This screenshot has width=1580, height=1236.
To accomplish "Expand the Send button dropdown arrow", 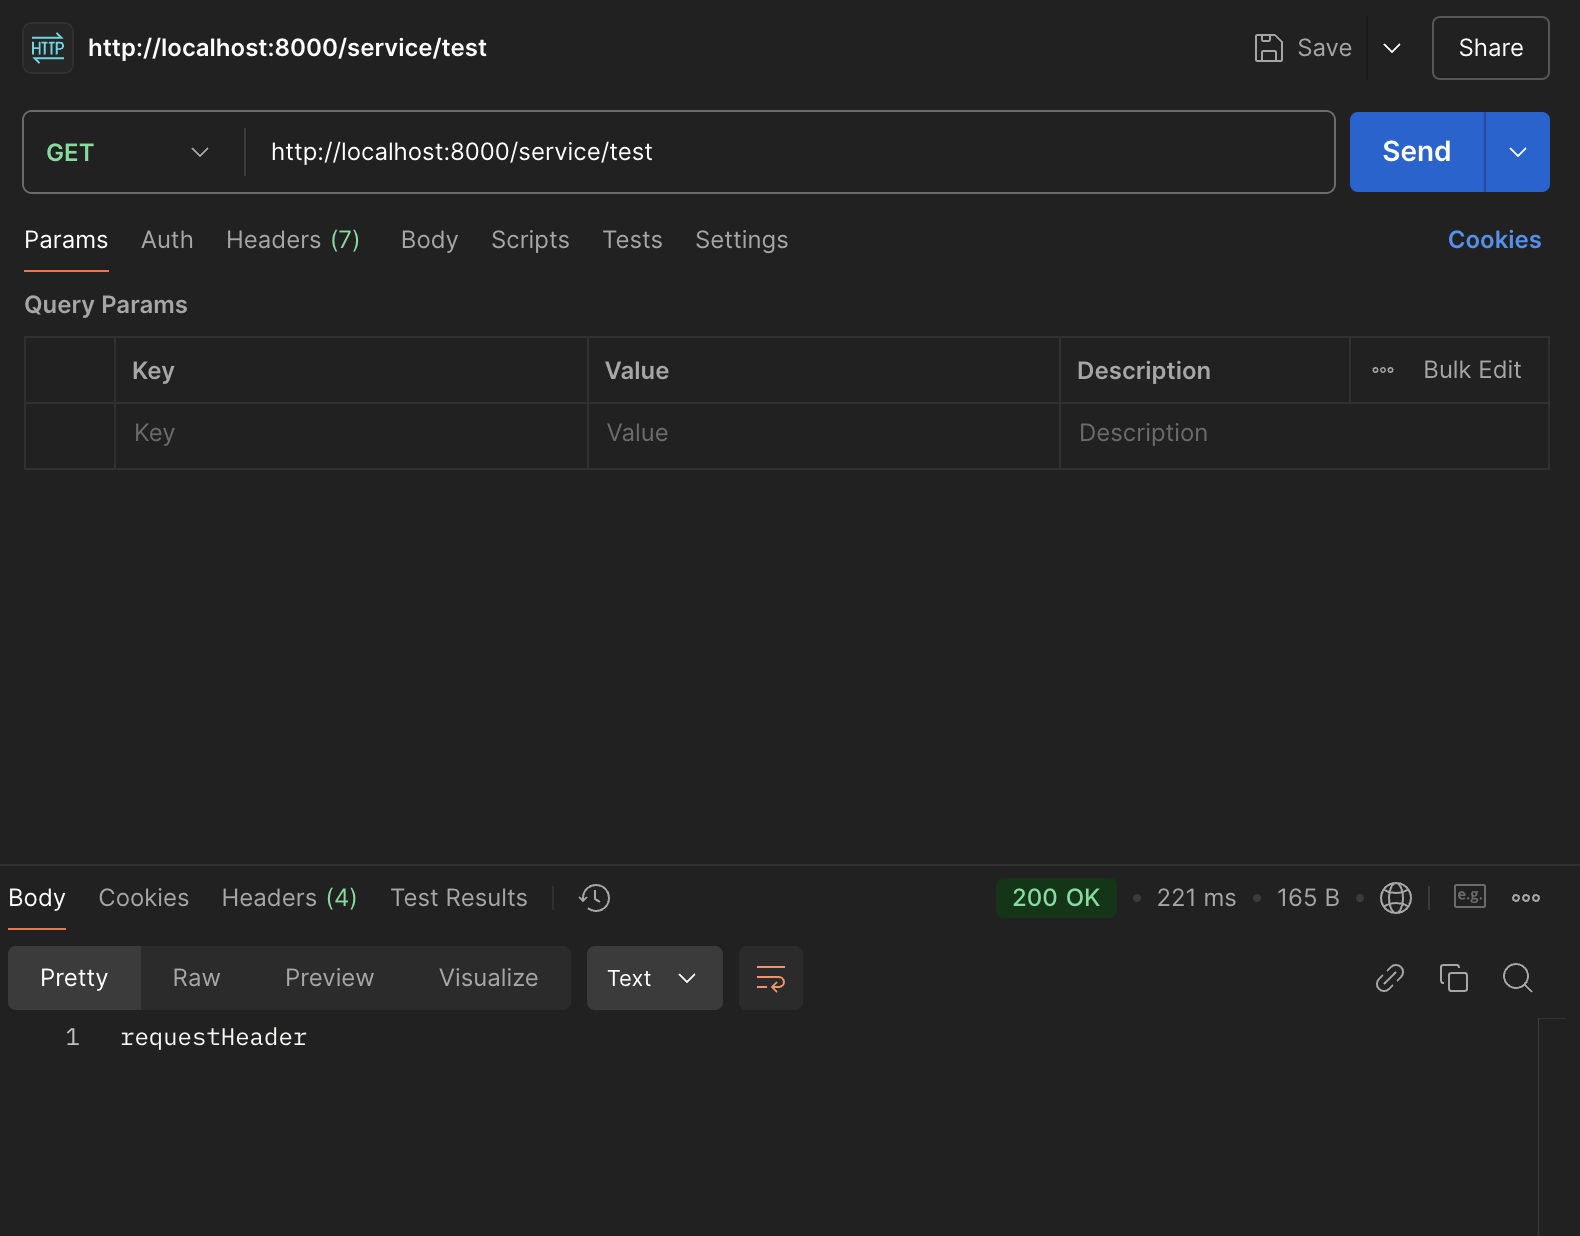I will click(x=1518, y=152).
